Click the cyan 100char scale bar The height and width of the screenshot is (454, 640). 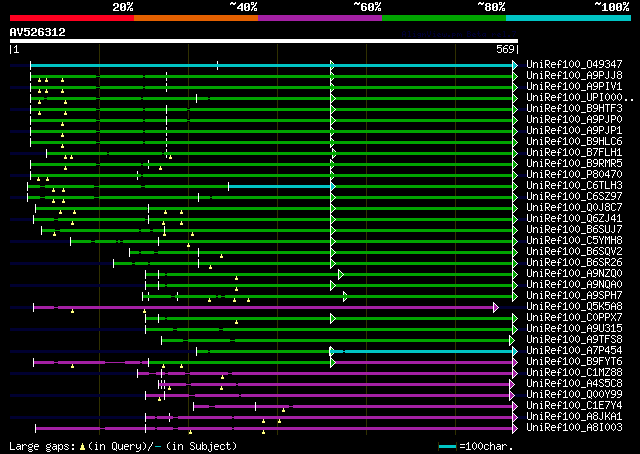tap(447, 447)
